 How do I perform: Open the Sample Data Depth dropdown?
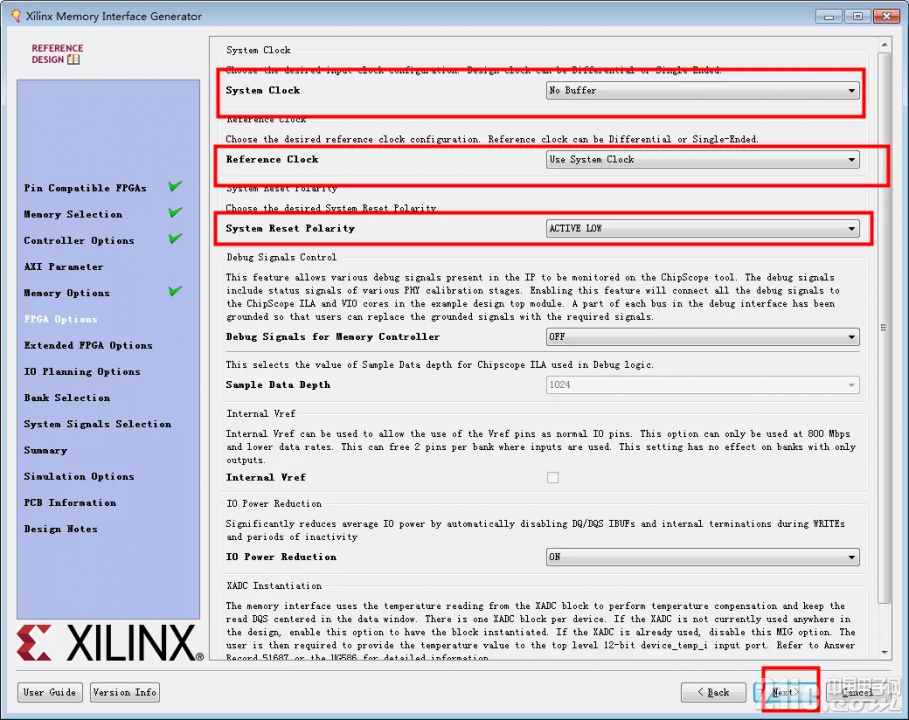pos(702,385)
